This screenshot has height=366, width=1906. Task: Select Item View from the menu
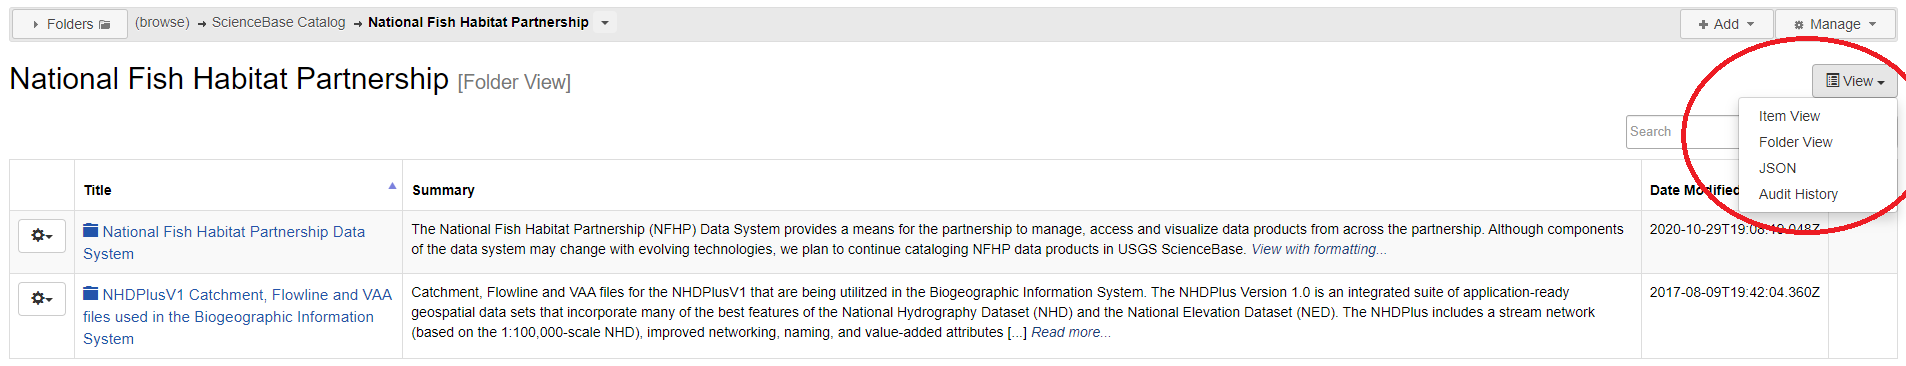1789,116
